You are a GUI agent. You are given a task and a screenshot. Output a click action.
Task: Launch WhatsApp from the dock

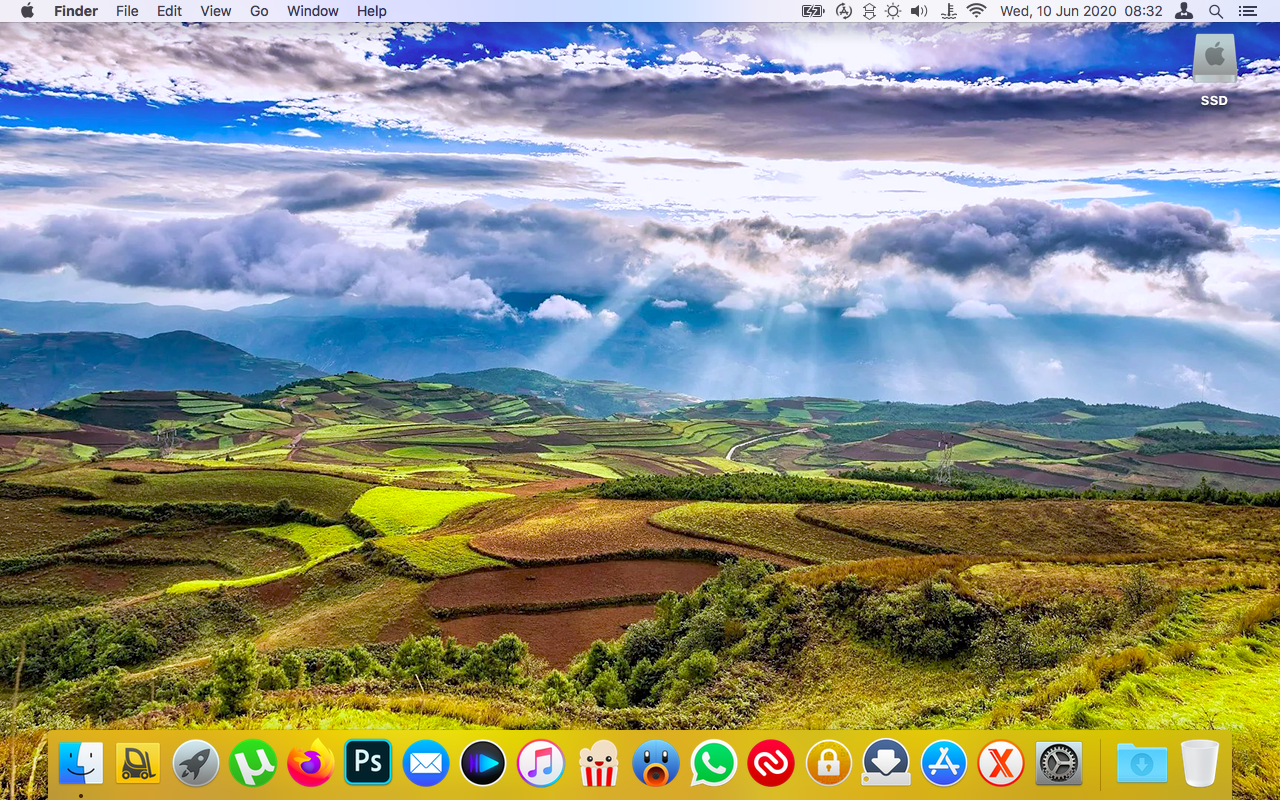713,765
